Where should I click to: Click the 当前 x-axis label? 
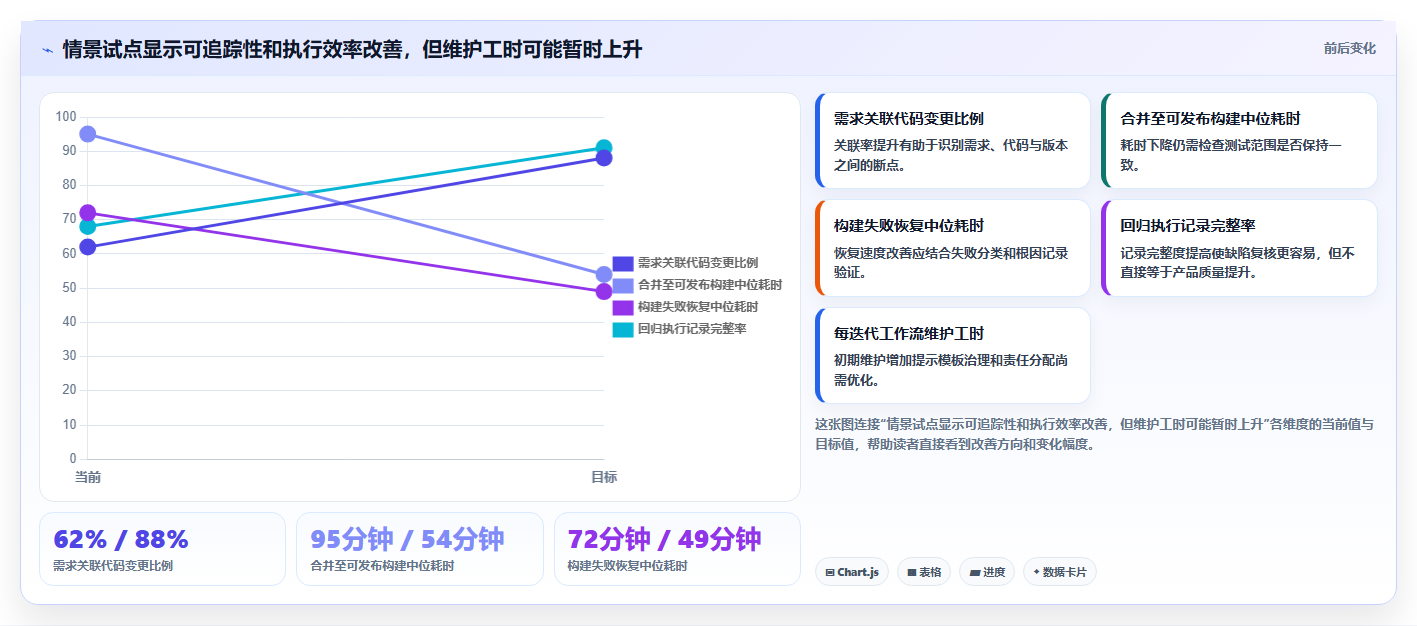point(88,477)
